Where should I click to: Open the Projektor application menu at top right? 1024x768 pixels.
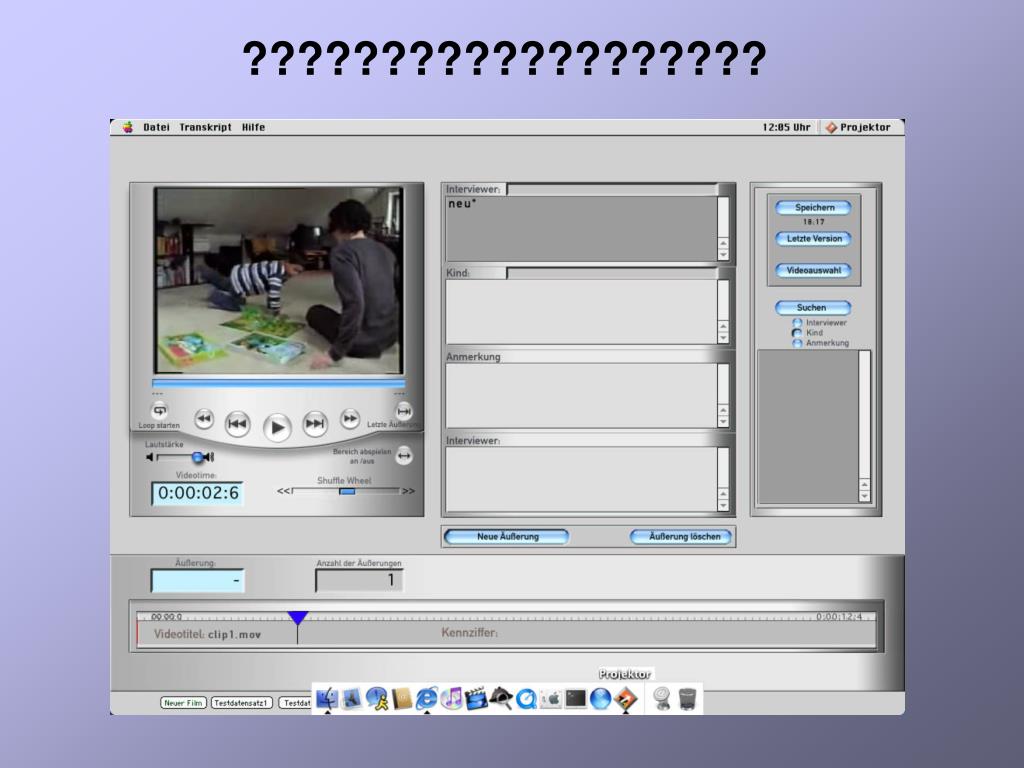pyautogui.click(x=857, y=127)
